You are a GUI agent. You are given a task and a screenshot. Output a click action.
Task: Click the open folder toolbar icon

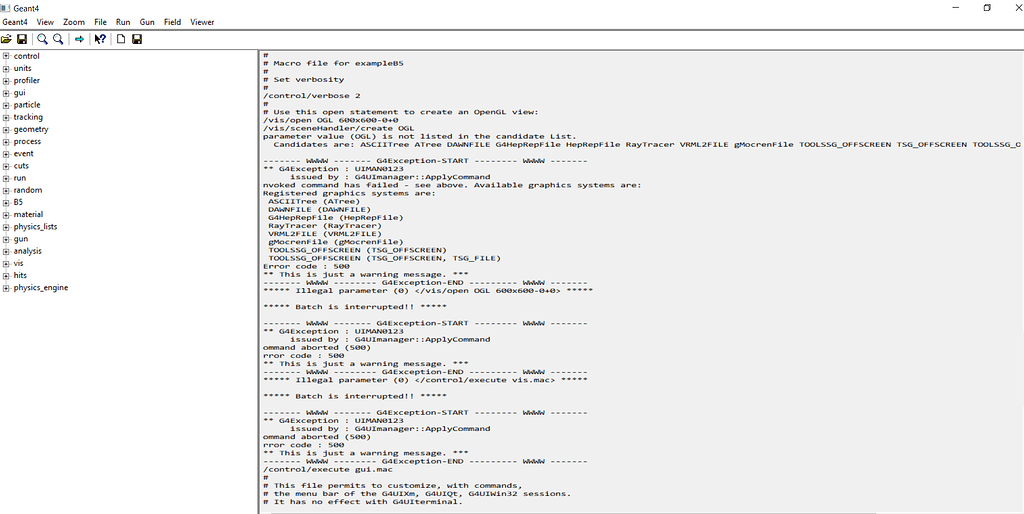pyautogui.click(x=7, y=39)
